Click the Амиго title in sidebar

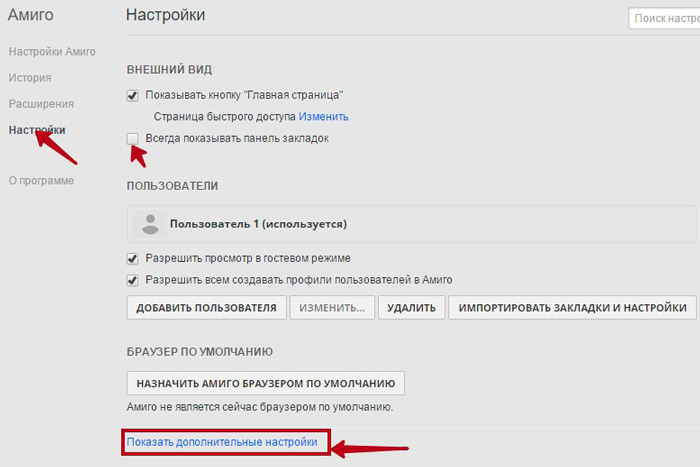point(30,15)
